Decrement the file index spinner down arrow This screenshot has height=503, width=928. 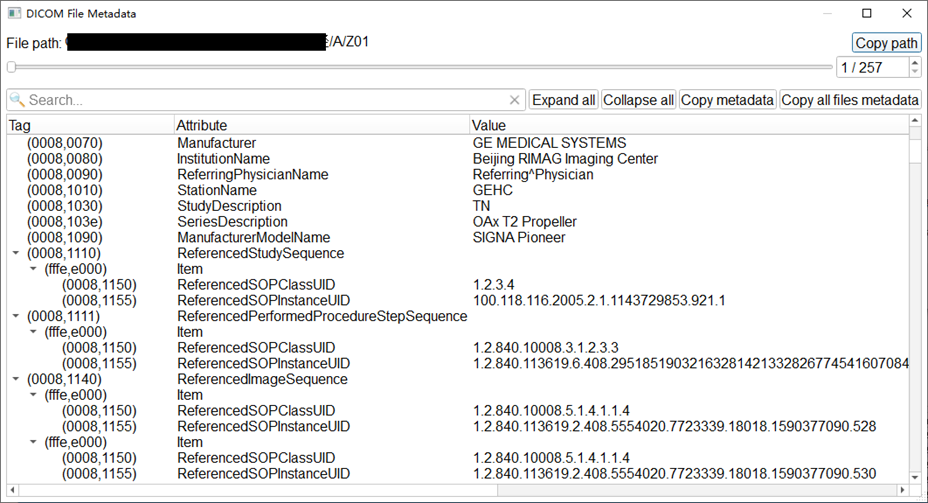915,72
